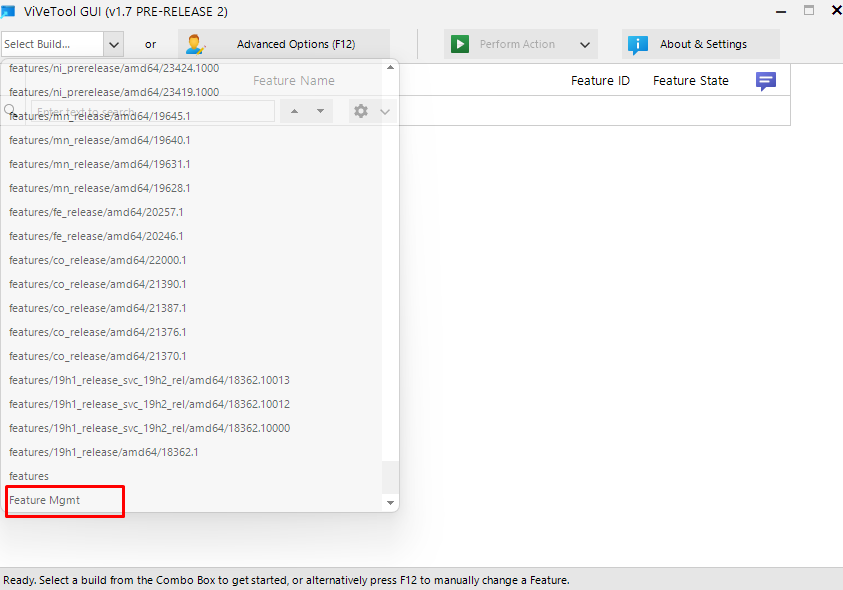Select build co_release/amd64/21390.1
The width and height of the screenshot is (843, 590).
tap(98, 284)
